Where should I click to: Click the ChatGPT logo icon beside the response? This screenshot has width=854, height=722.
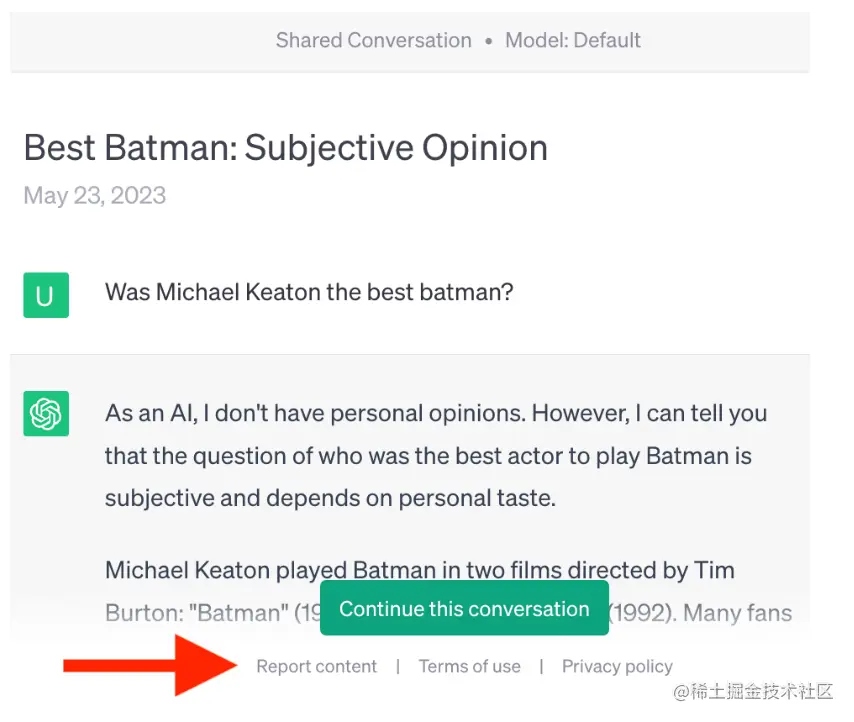tap(46, 413)
